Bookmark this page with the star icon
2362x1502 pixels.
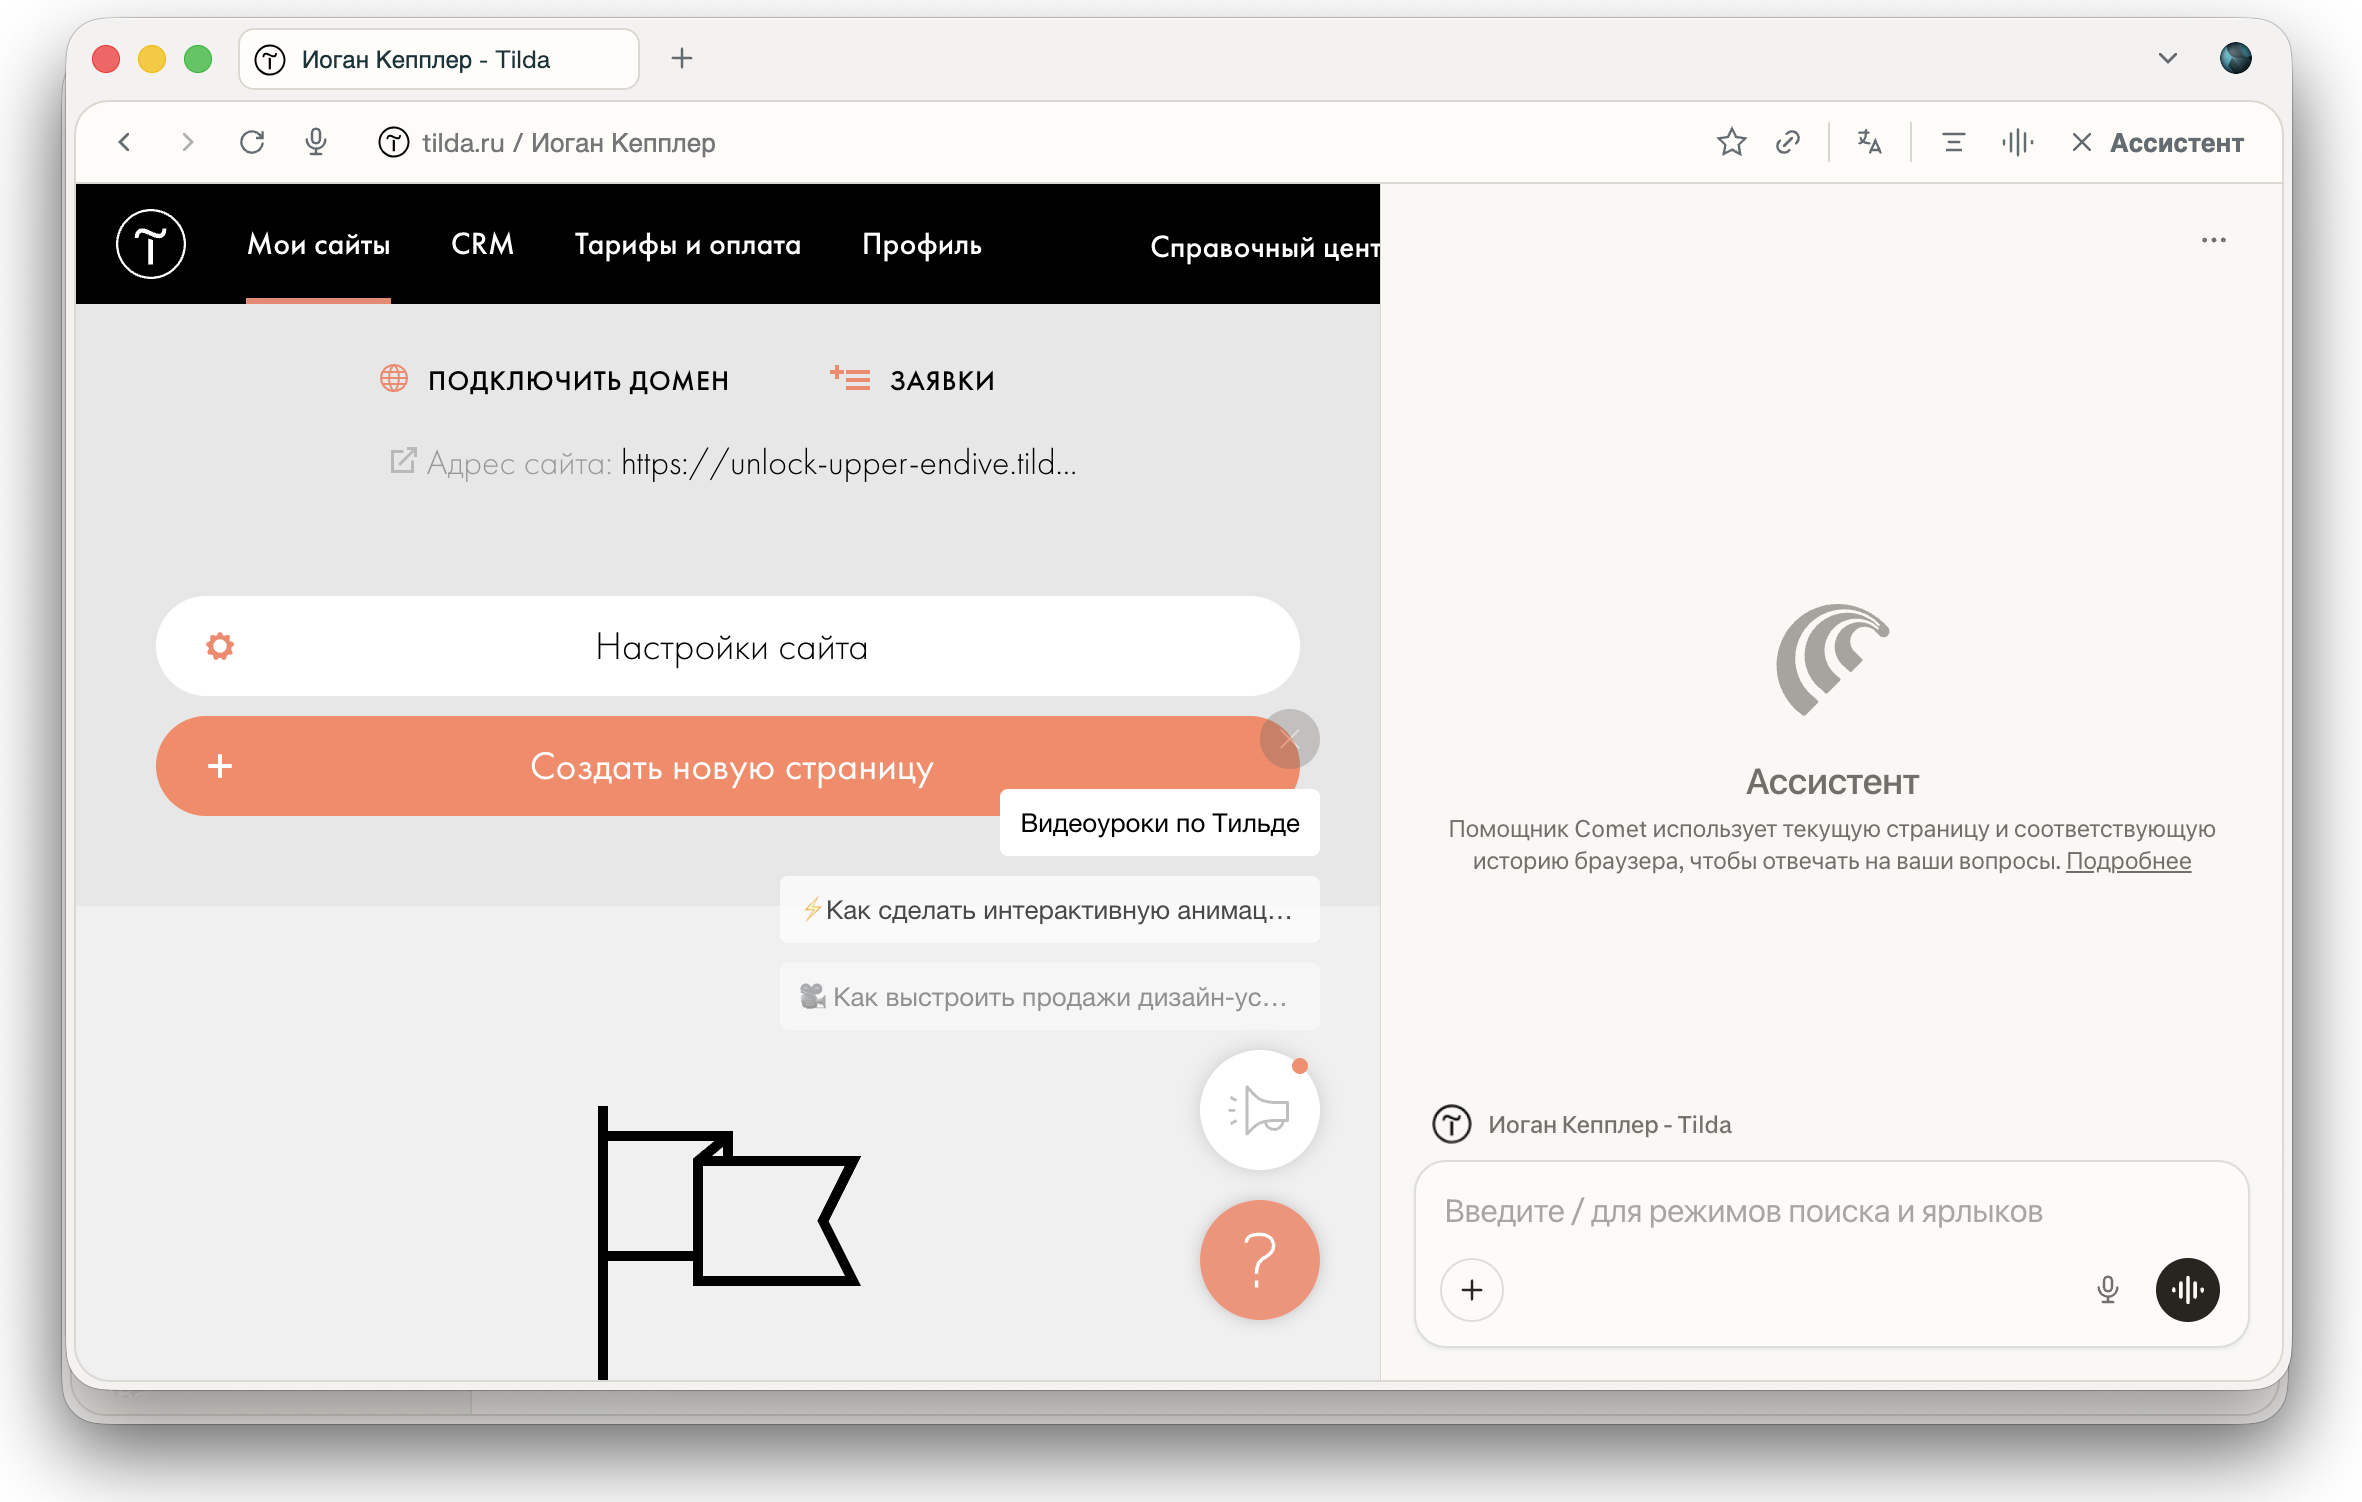point(1731,143)
